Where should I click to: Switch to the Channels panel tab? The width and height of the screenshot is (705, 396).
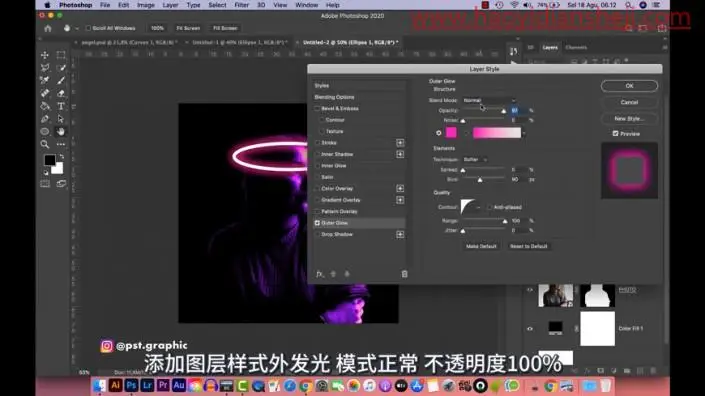[x=576, y=47]
